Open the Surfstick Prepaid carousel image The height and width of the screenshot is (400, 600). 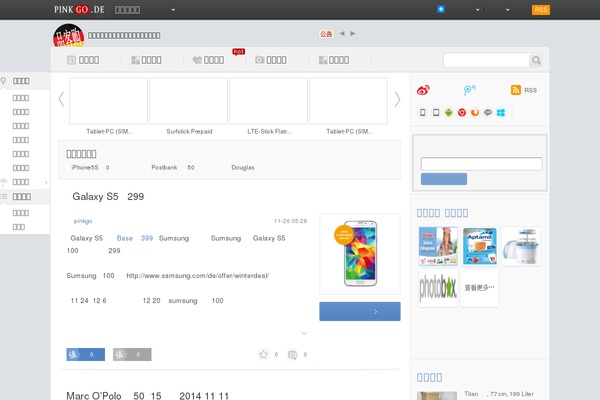point(188,101)
